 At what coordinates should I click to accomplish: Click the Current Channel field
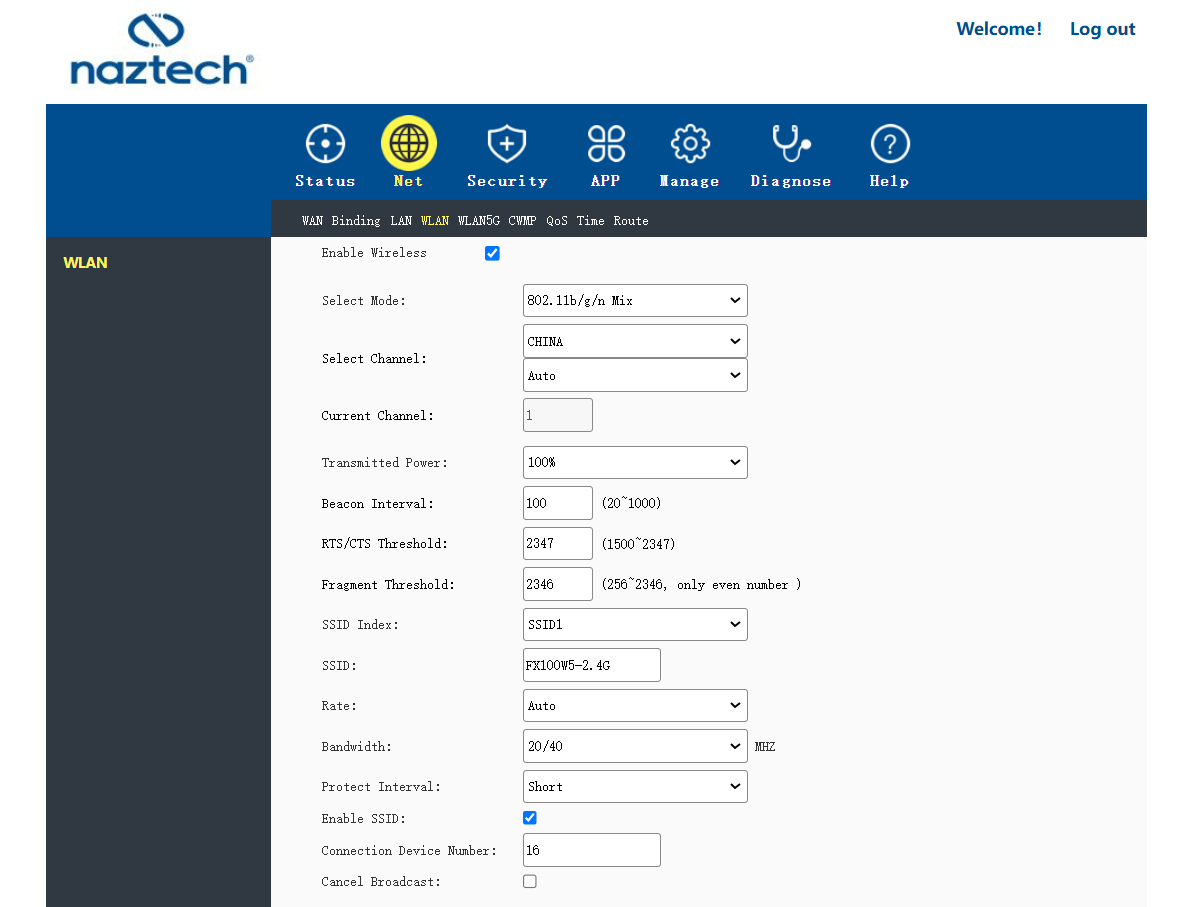558,415
